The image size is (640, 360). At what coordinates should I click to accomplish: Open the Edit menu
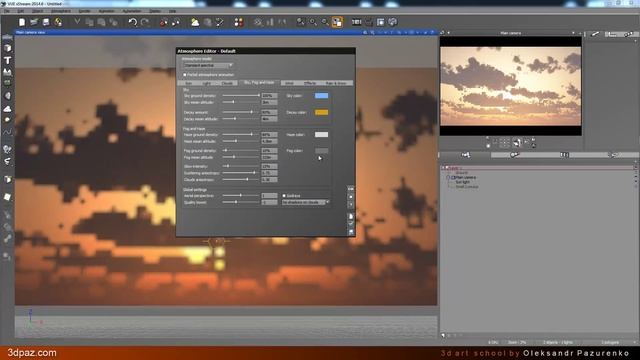[x=20, y=11]
